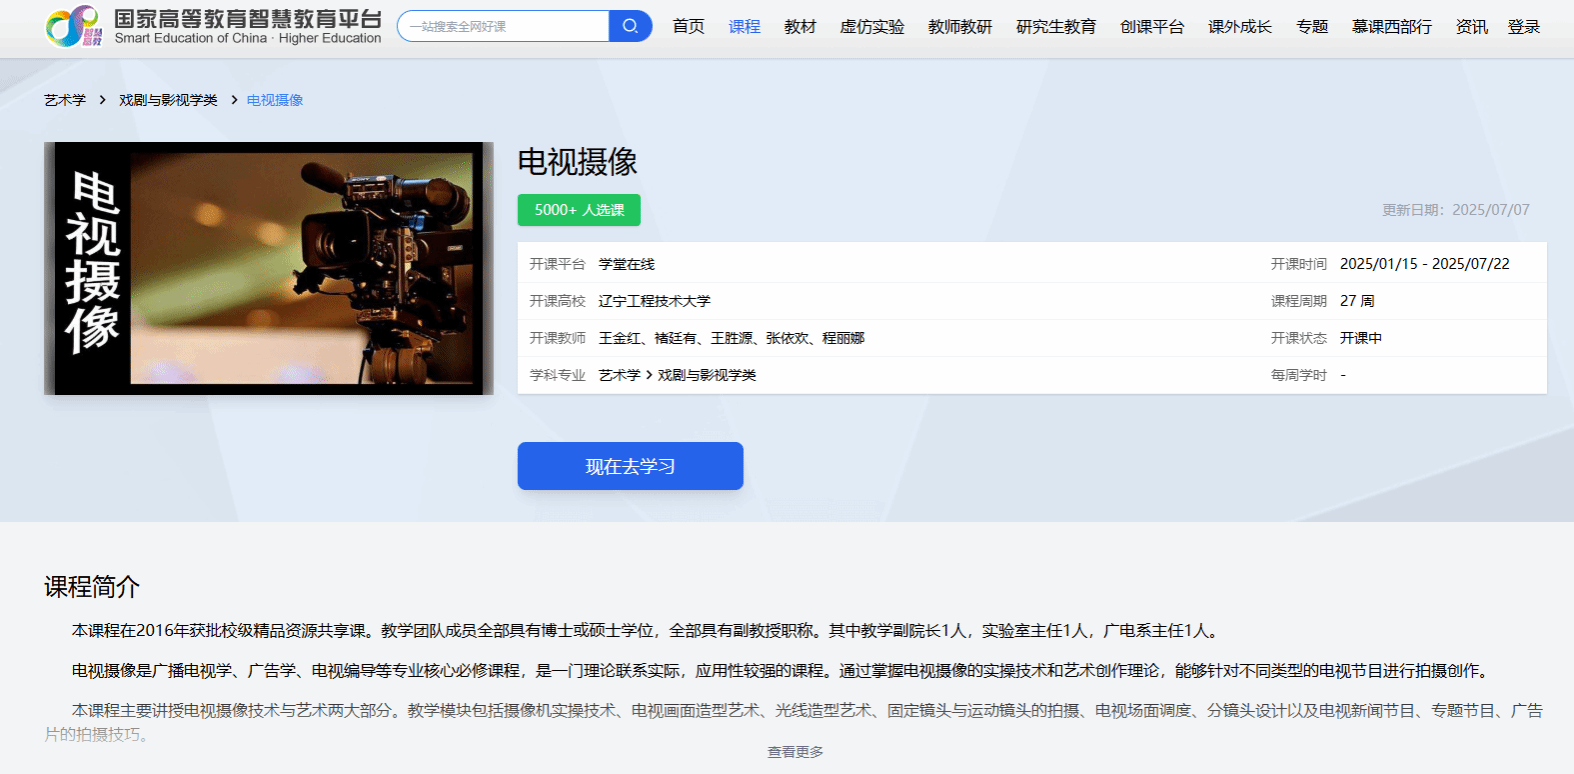This screenshot has height=774, width=1574.
Task: Click the 课外成长 nav item
Action: coord(1240,27)
